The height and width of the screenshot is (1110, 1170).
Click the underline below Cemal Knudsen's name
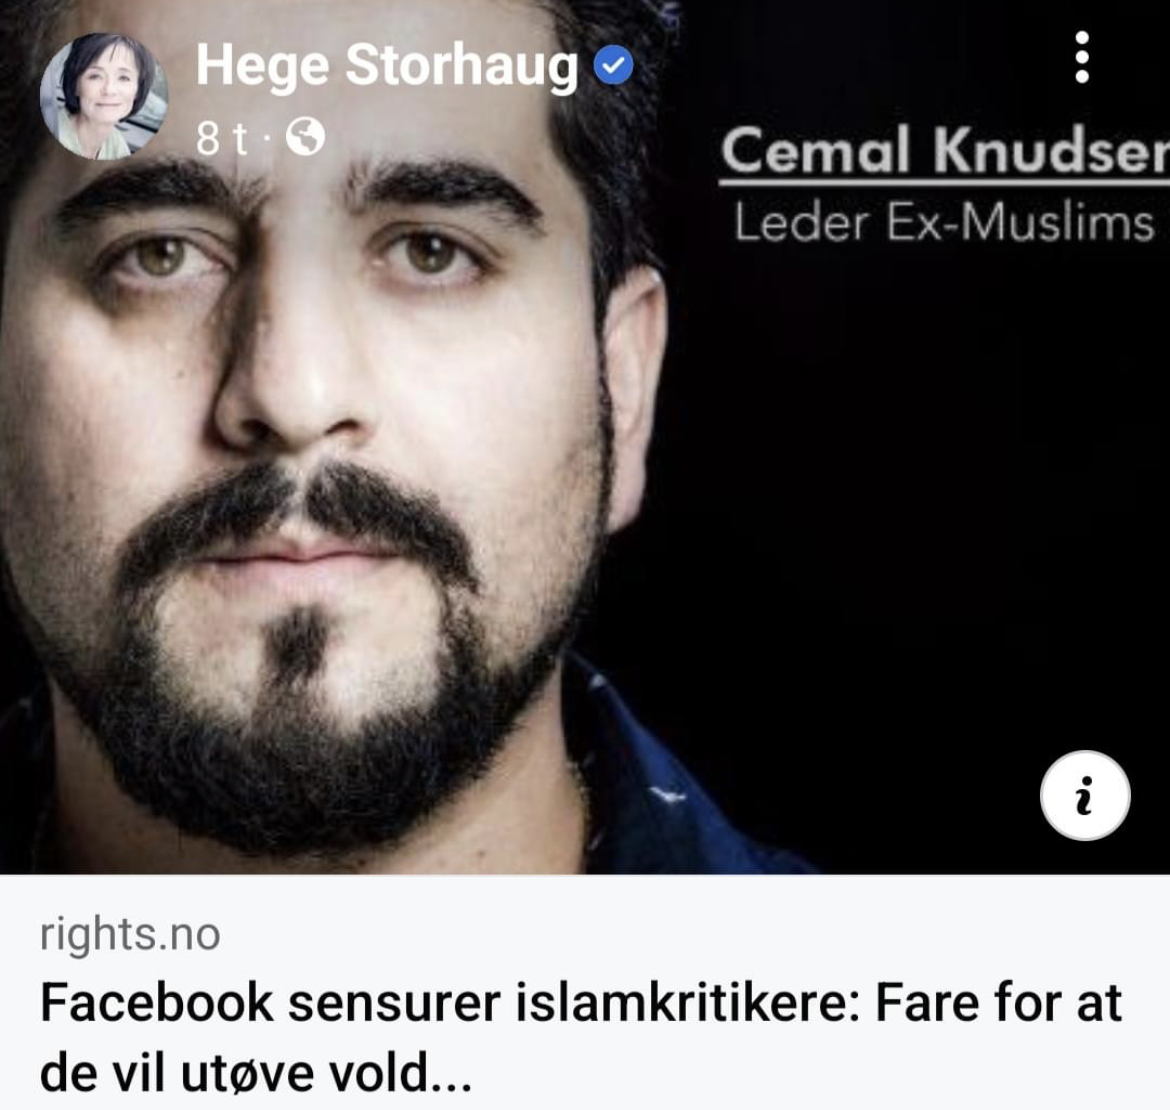(945, 183)
